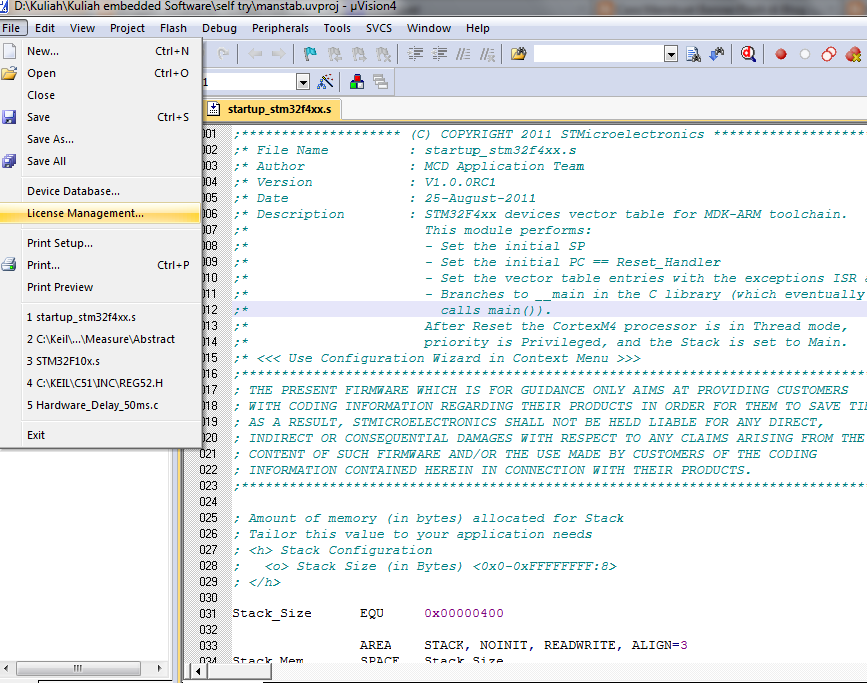Choose Close from File menu

coord(101,95)
